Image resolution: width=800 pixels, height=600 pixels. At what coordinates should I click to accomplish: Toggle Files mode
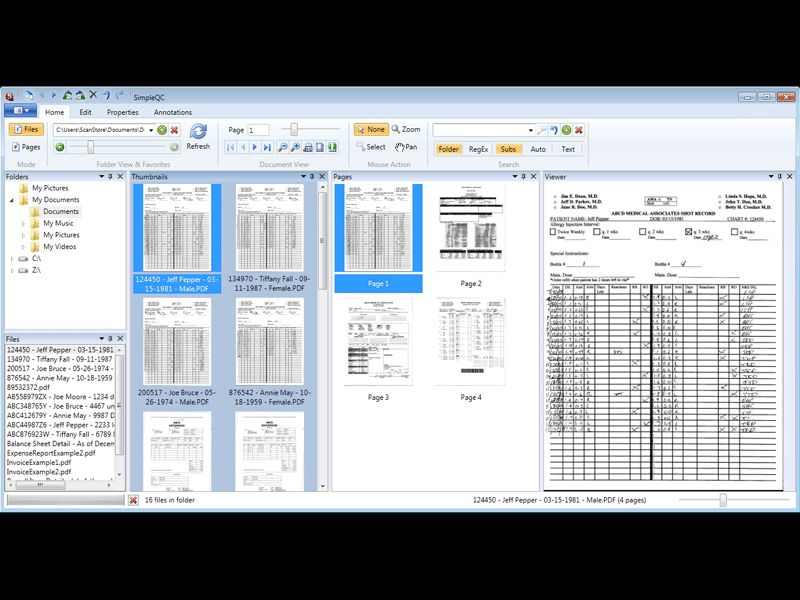[27, 130]
